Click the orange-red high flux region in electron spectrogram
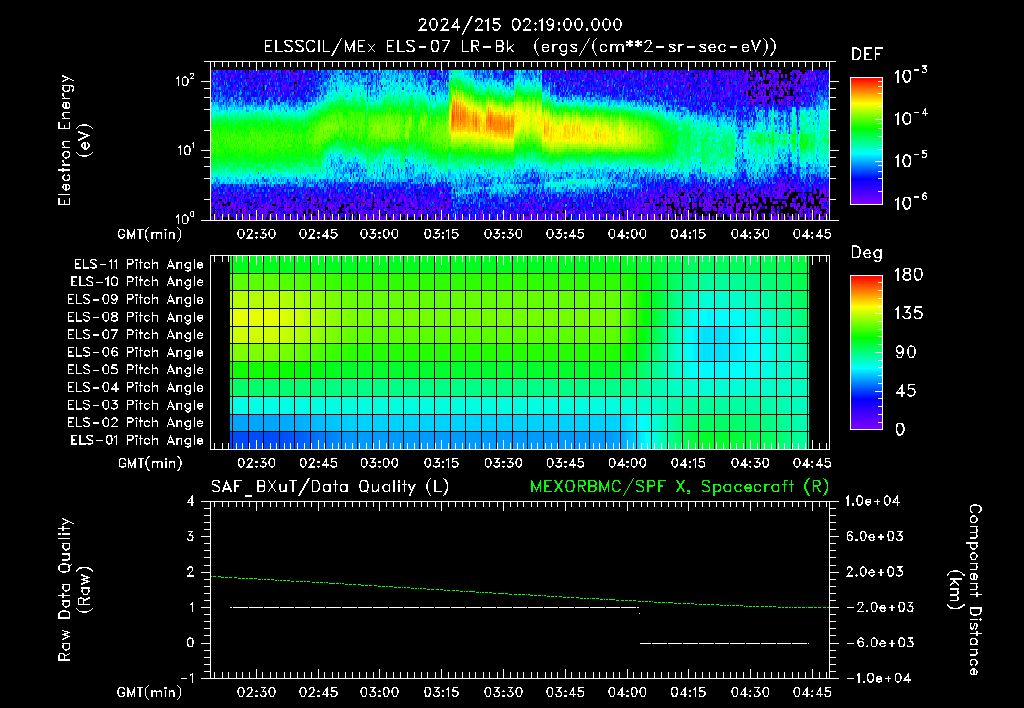 tap(482, 119)
